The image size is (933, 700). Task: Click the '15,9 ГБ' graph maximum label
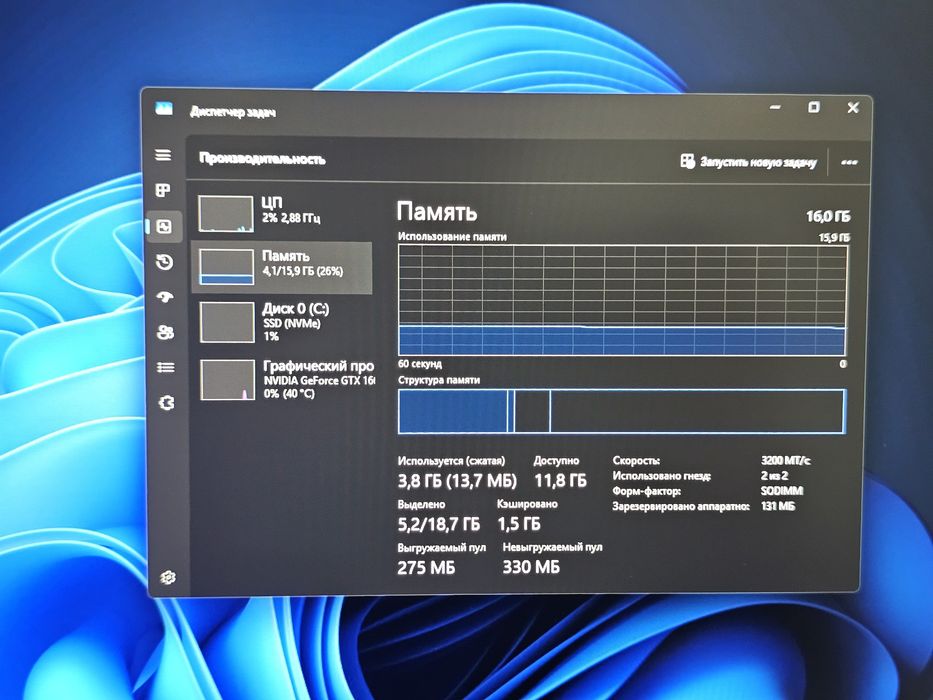pyautogui.click(x=834, y=238)
